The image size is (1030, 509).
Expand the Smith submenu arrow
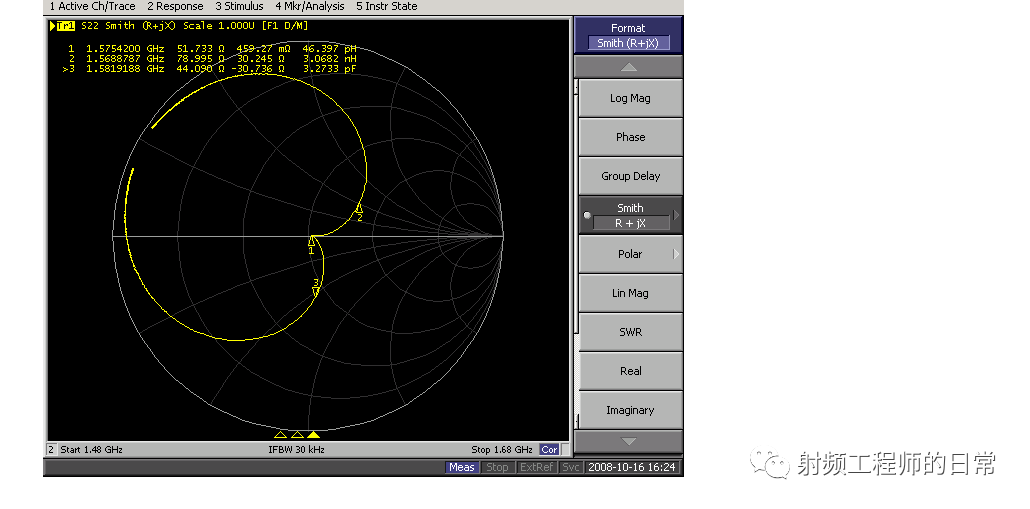(x=677, y=215)
